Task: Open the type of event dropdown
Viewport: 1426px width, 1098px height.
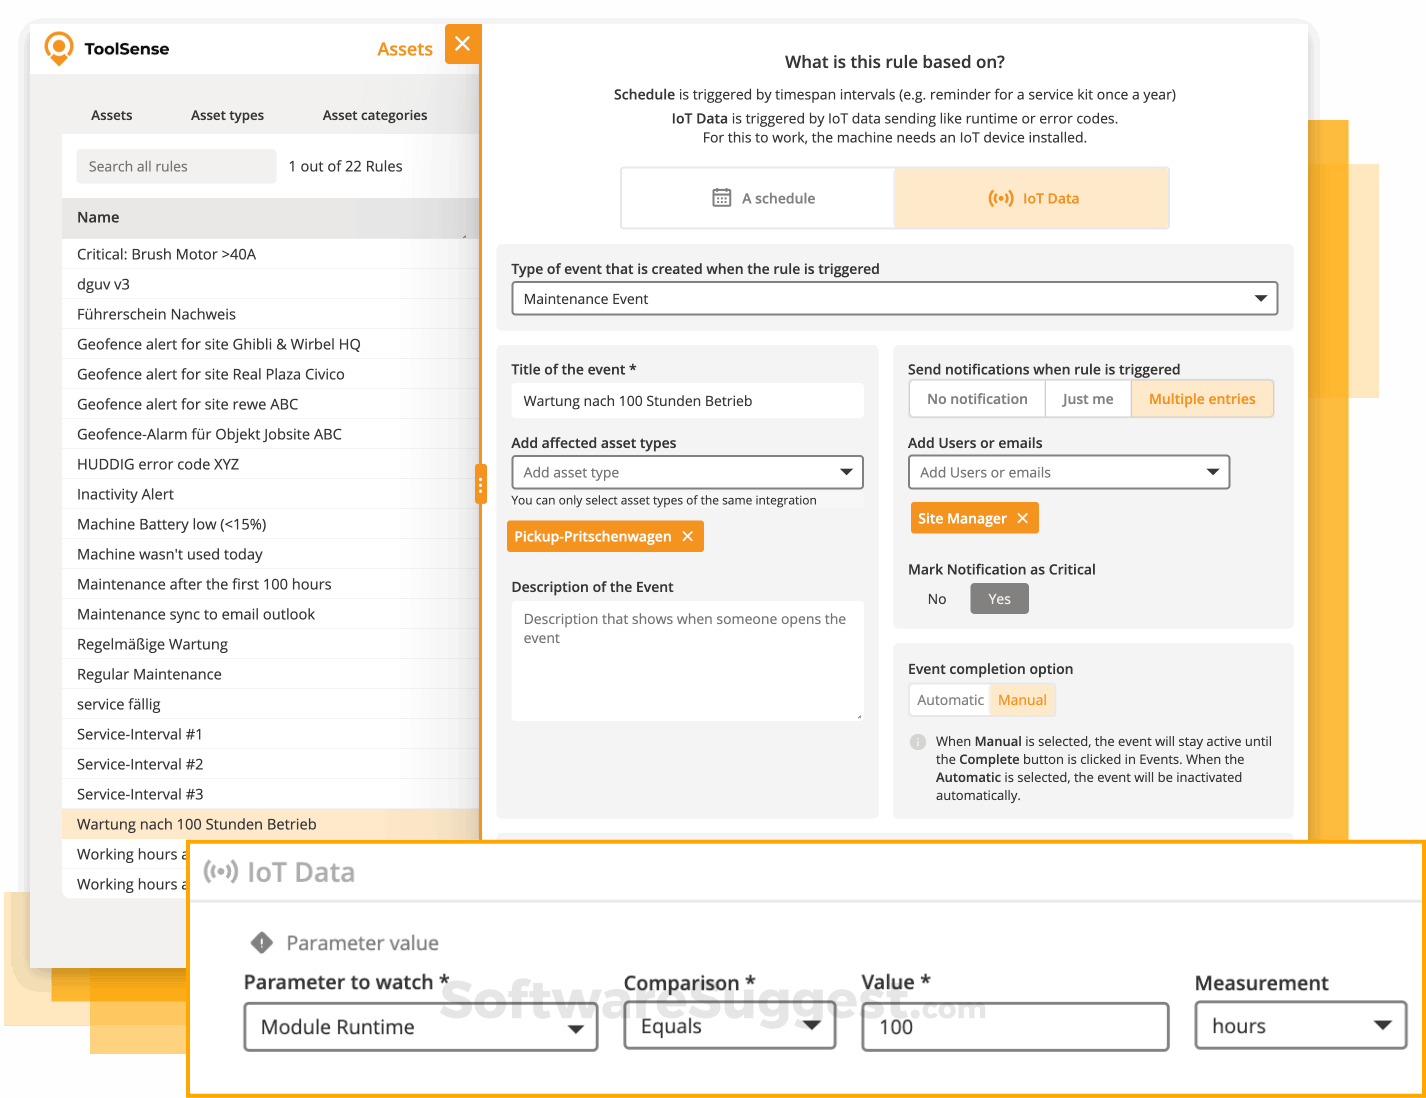Action: [1258, 298]
